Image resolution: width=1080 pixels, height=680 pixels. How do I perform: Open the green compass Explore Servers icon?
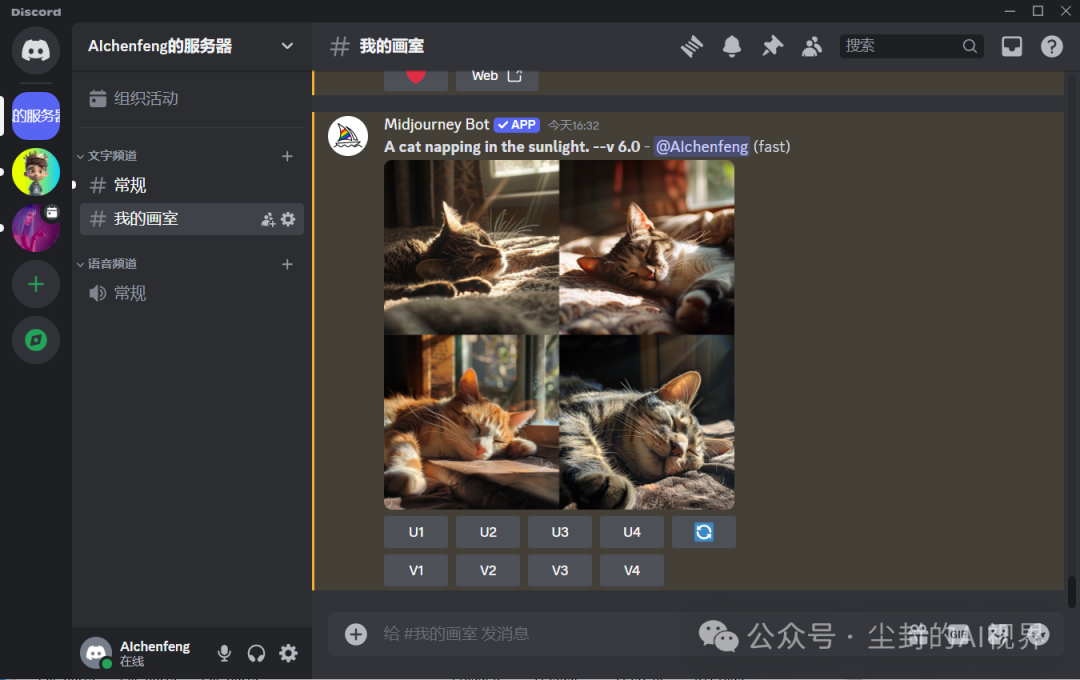[36, 340]
